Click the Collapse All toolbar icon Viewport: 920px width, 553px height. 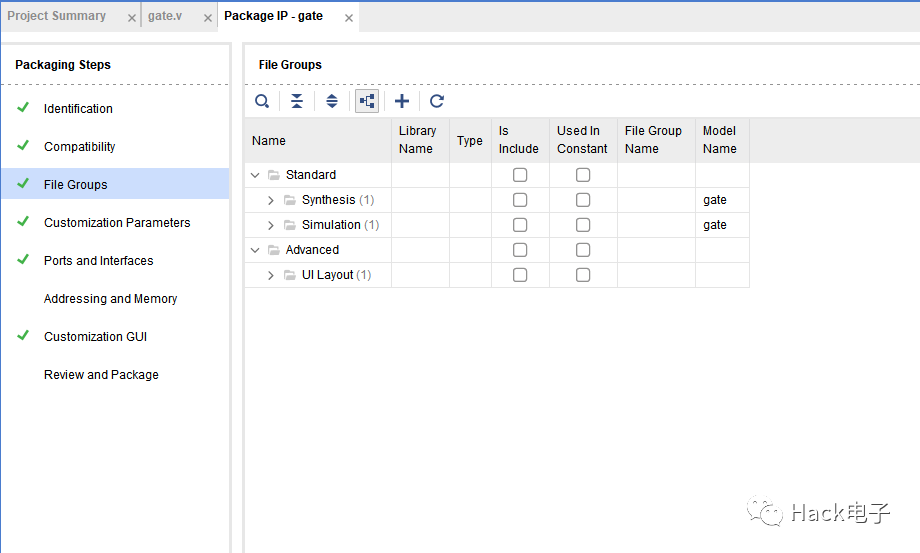pos(297,101)
